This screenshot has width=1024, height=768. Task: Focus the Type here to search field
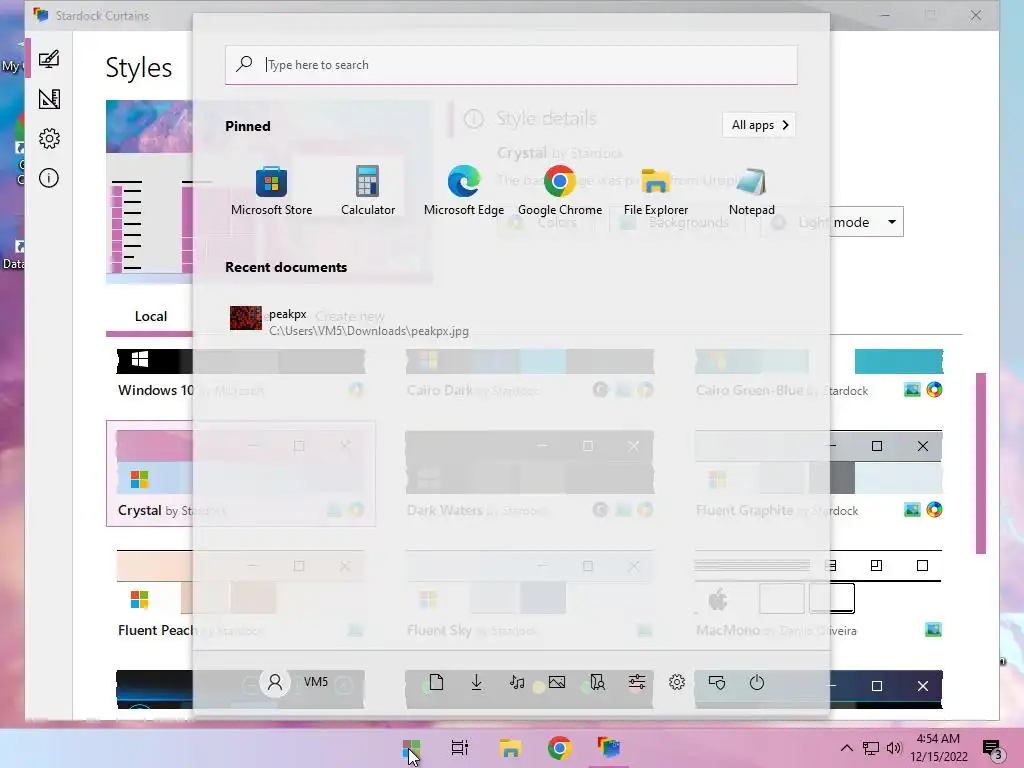pyautogui.click(x=511, y=65)
